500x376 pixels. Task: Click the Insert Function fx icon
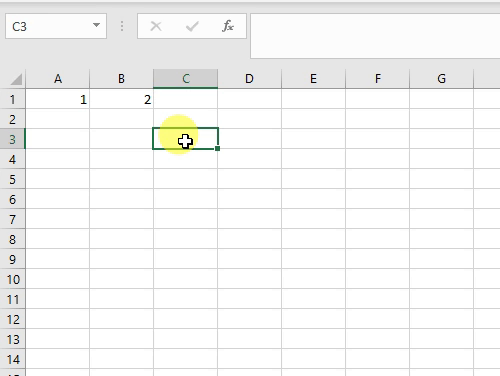pyautogui.click(x=228, y=26)
